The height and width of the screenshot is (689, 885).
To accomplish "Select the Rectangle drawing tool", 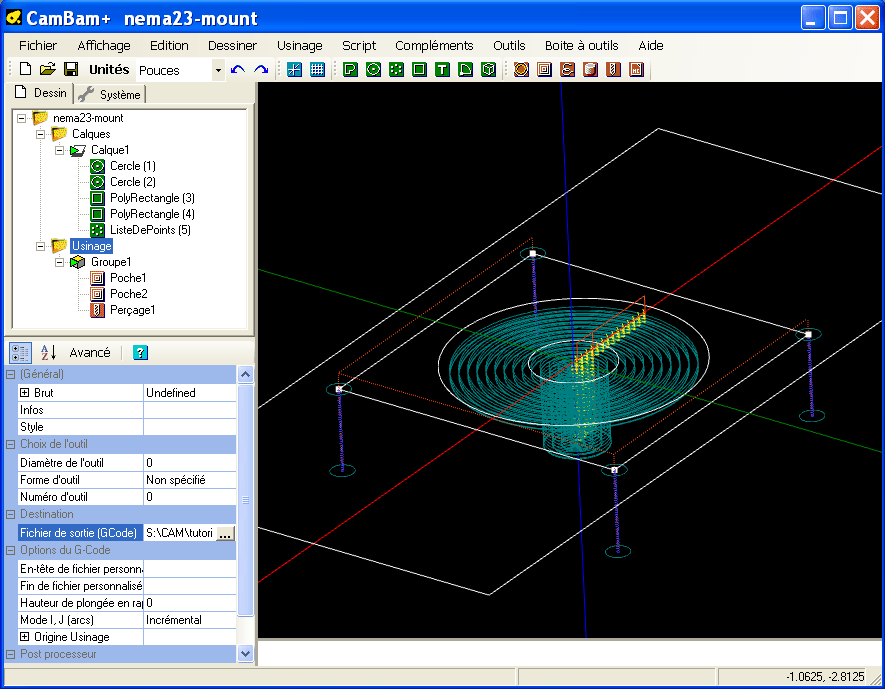I will (x=419, y=69).
